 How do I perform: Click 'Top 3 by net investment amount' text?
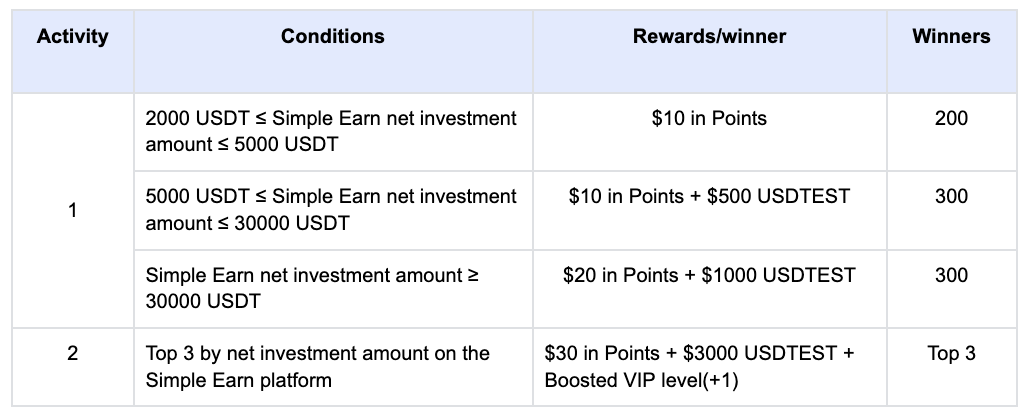pos(317,353)
